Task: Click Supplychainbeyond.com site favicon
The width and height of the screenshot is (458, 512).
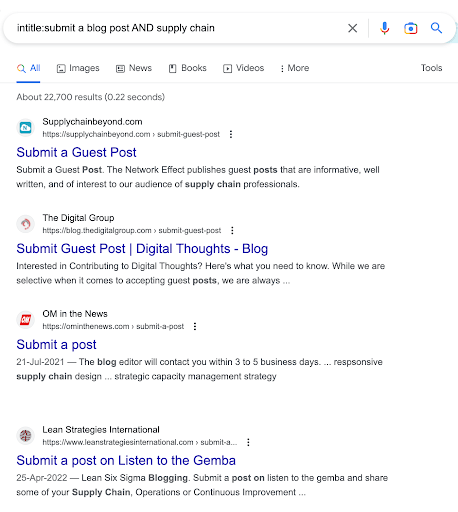Action: tap(25, 127)
